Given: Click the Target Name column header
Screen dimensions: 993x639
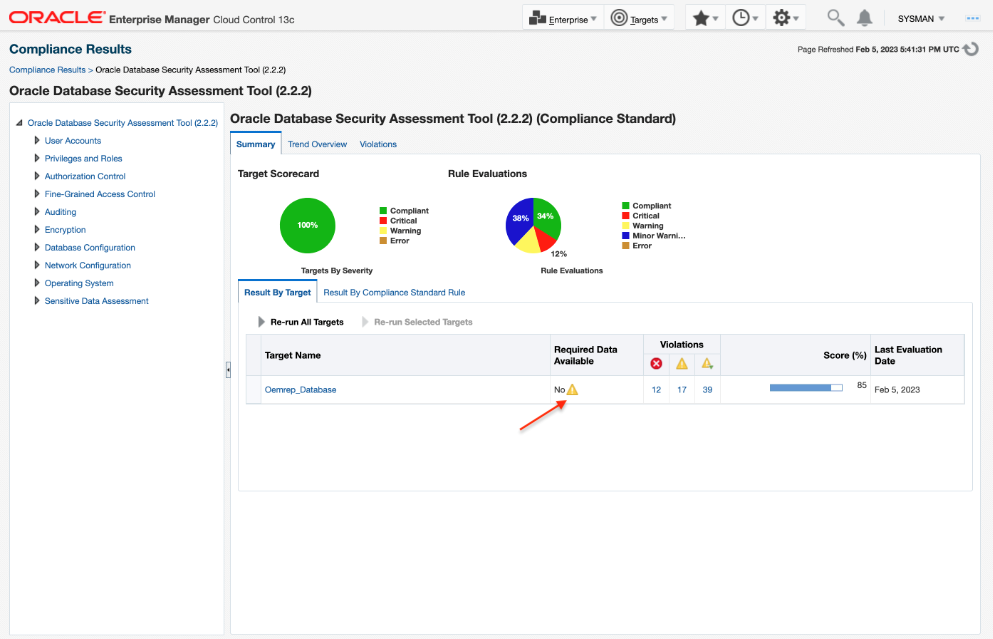Looking at the screenshot, I should click(405, 355).
